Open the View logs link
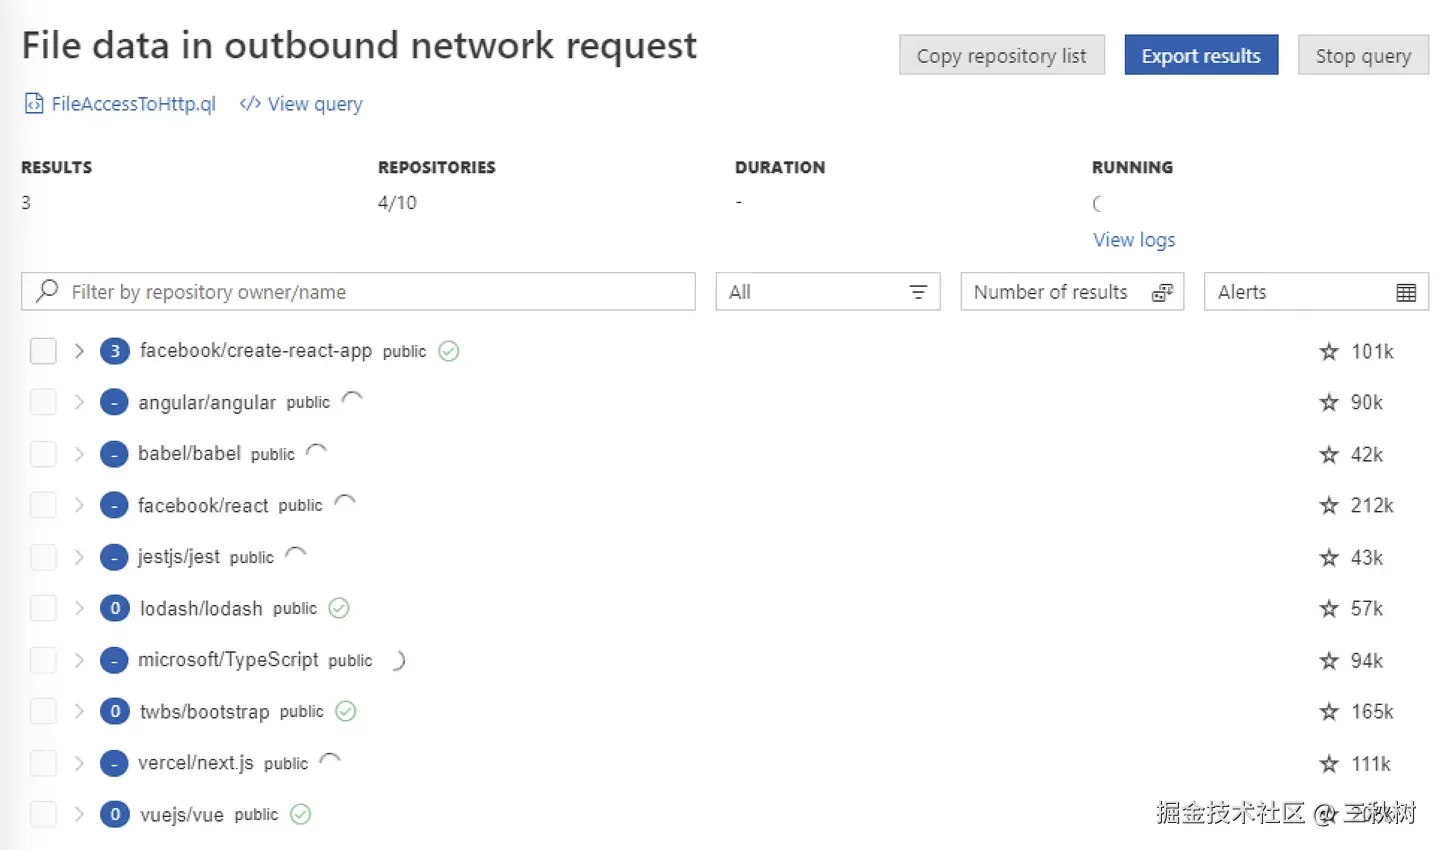1440x850 pixels. click(1133, 240)
